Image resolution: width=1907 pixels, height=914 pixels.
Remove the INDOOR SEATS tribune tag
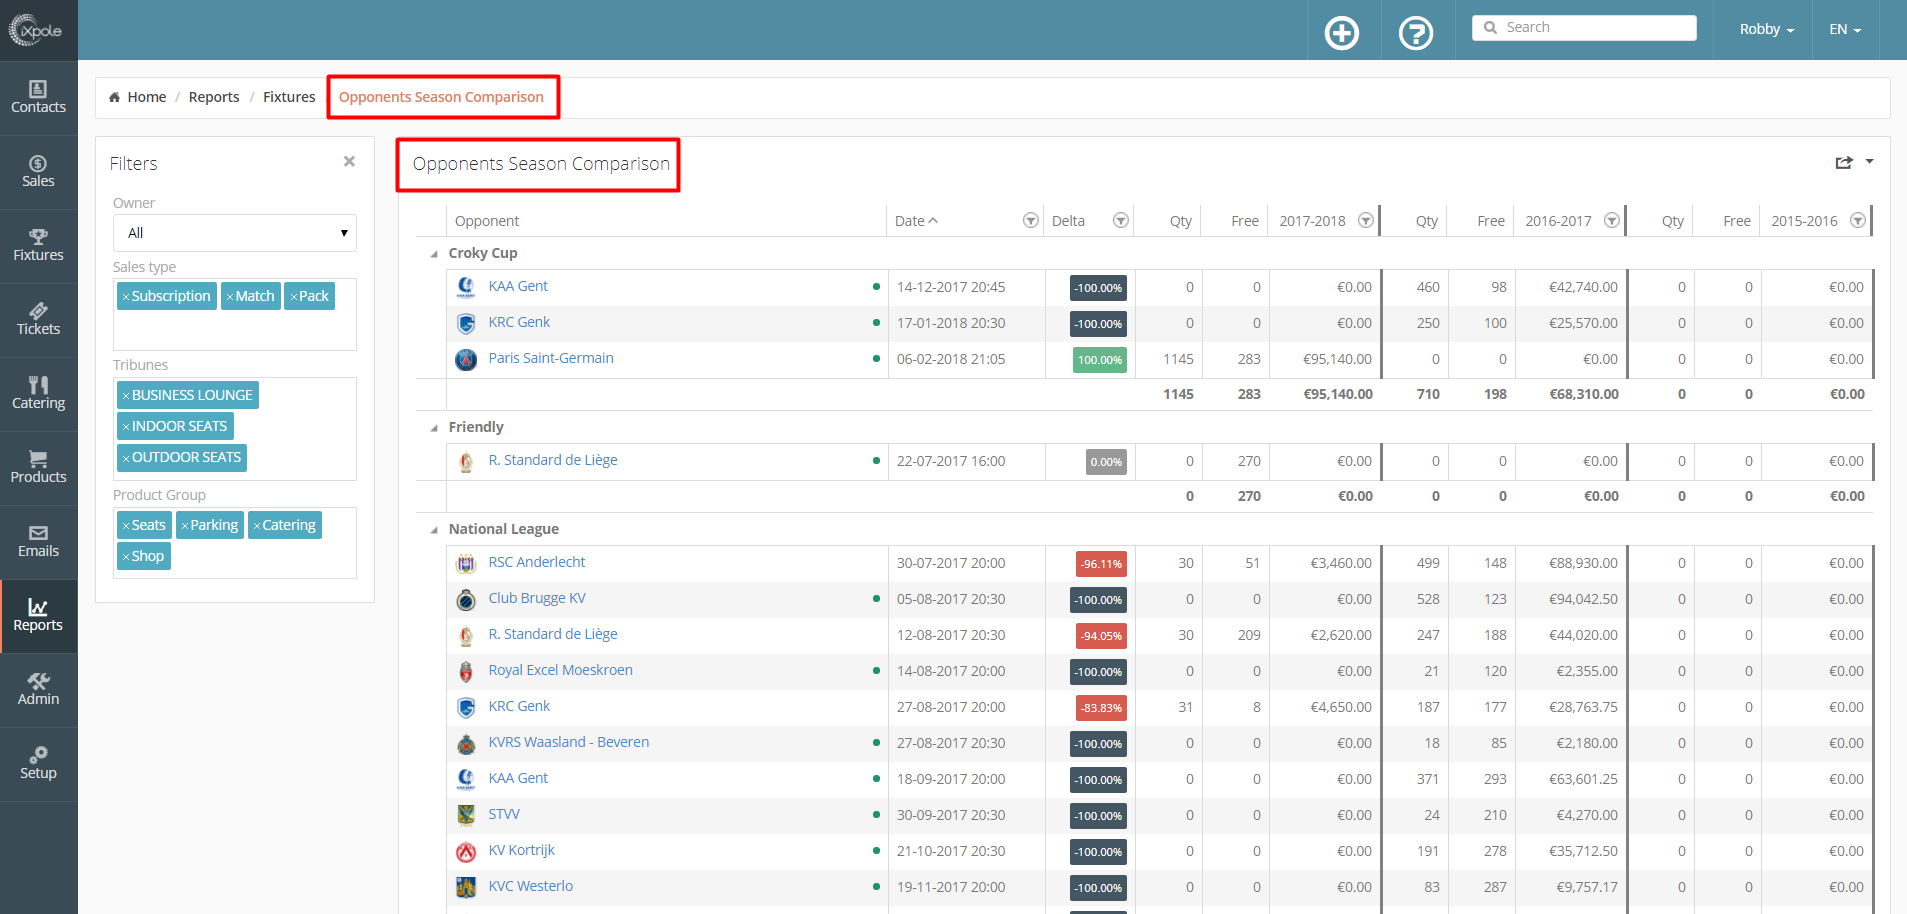pyautogui.click(x=126, y=427)
